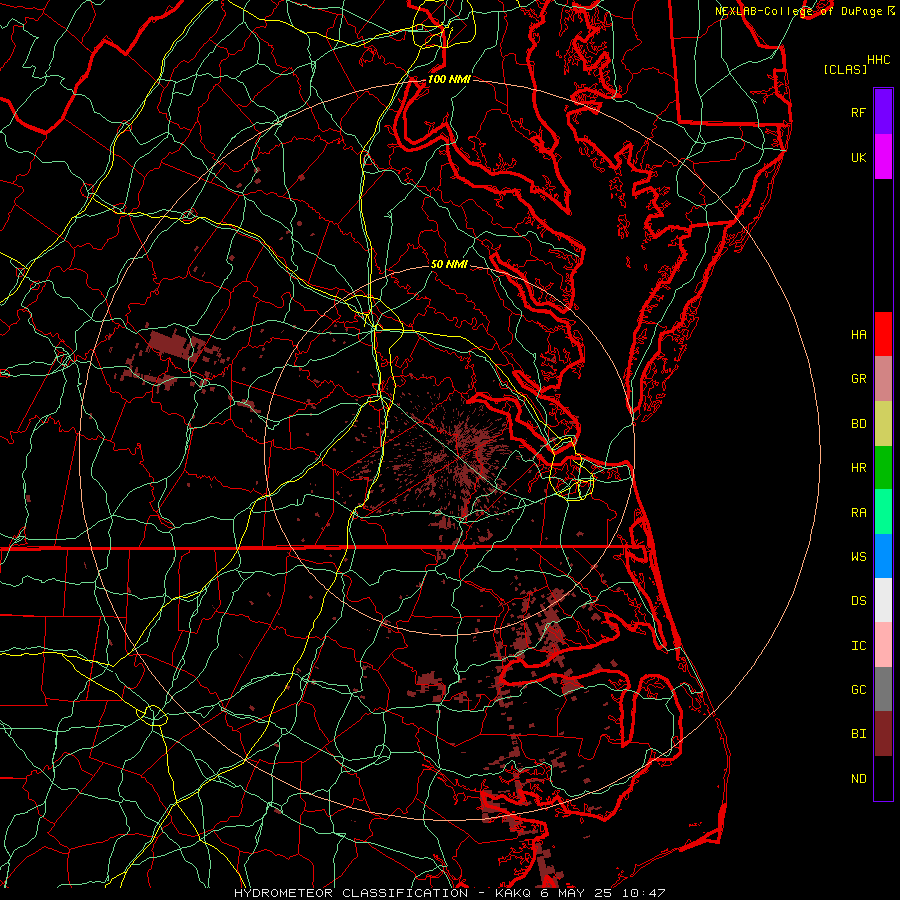Click the 6 MAY 25 date text
Viewport: 900px width, 900px height.
[x=576, y=893]
